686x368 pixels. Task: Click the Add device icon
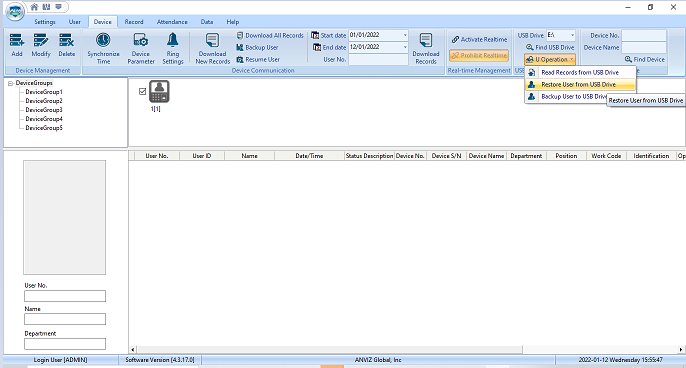tap(17, 40)
